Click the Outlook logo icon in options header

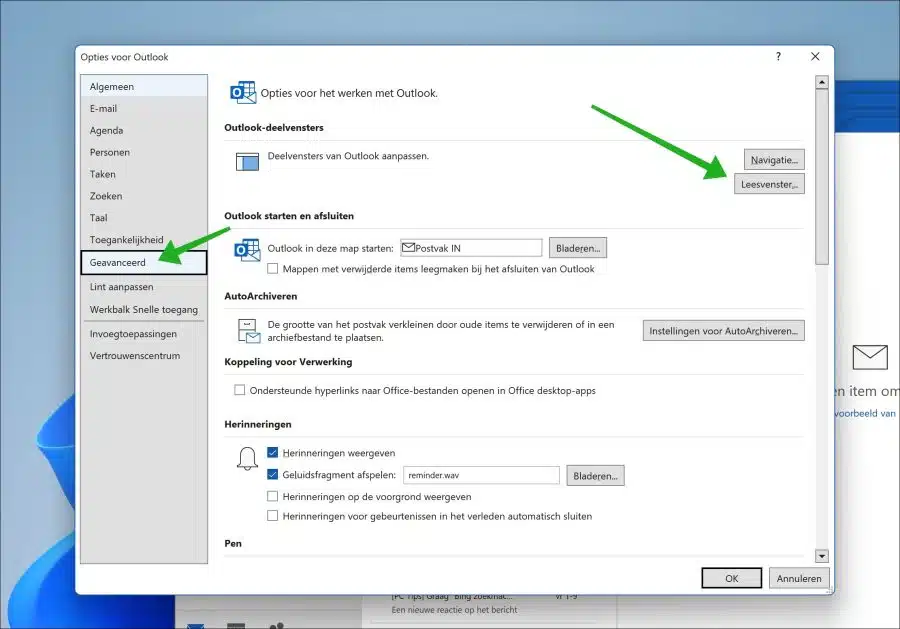coord(243,92)
